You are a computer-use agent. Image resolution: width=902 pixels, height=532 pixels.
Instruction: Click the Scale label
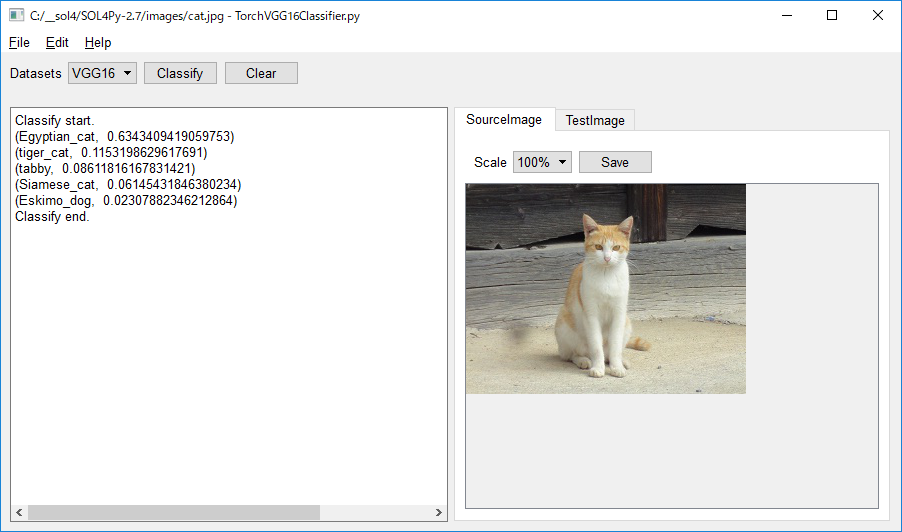[x=490, y=163]
